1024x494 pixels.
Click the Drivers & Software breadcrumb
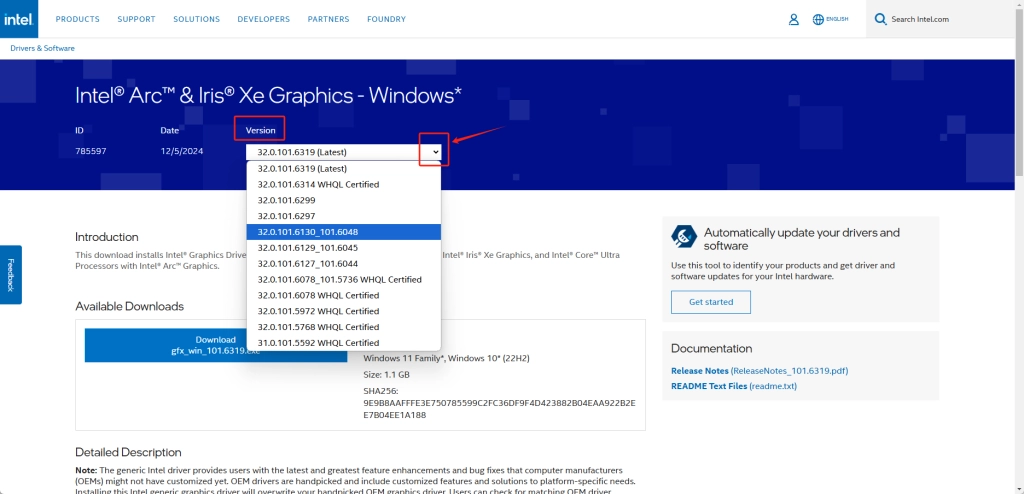[x=42, y=48]
